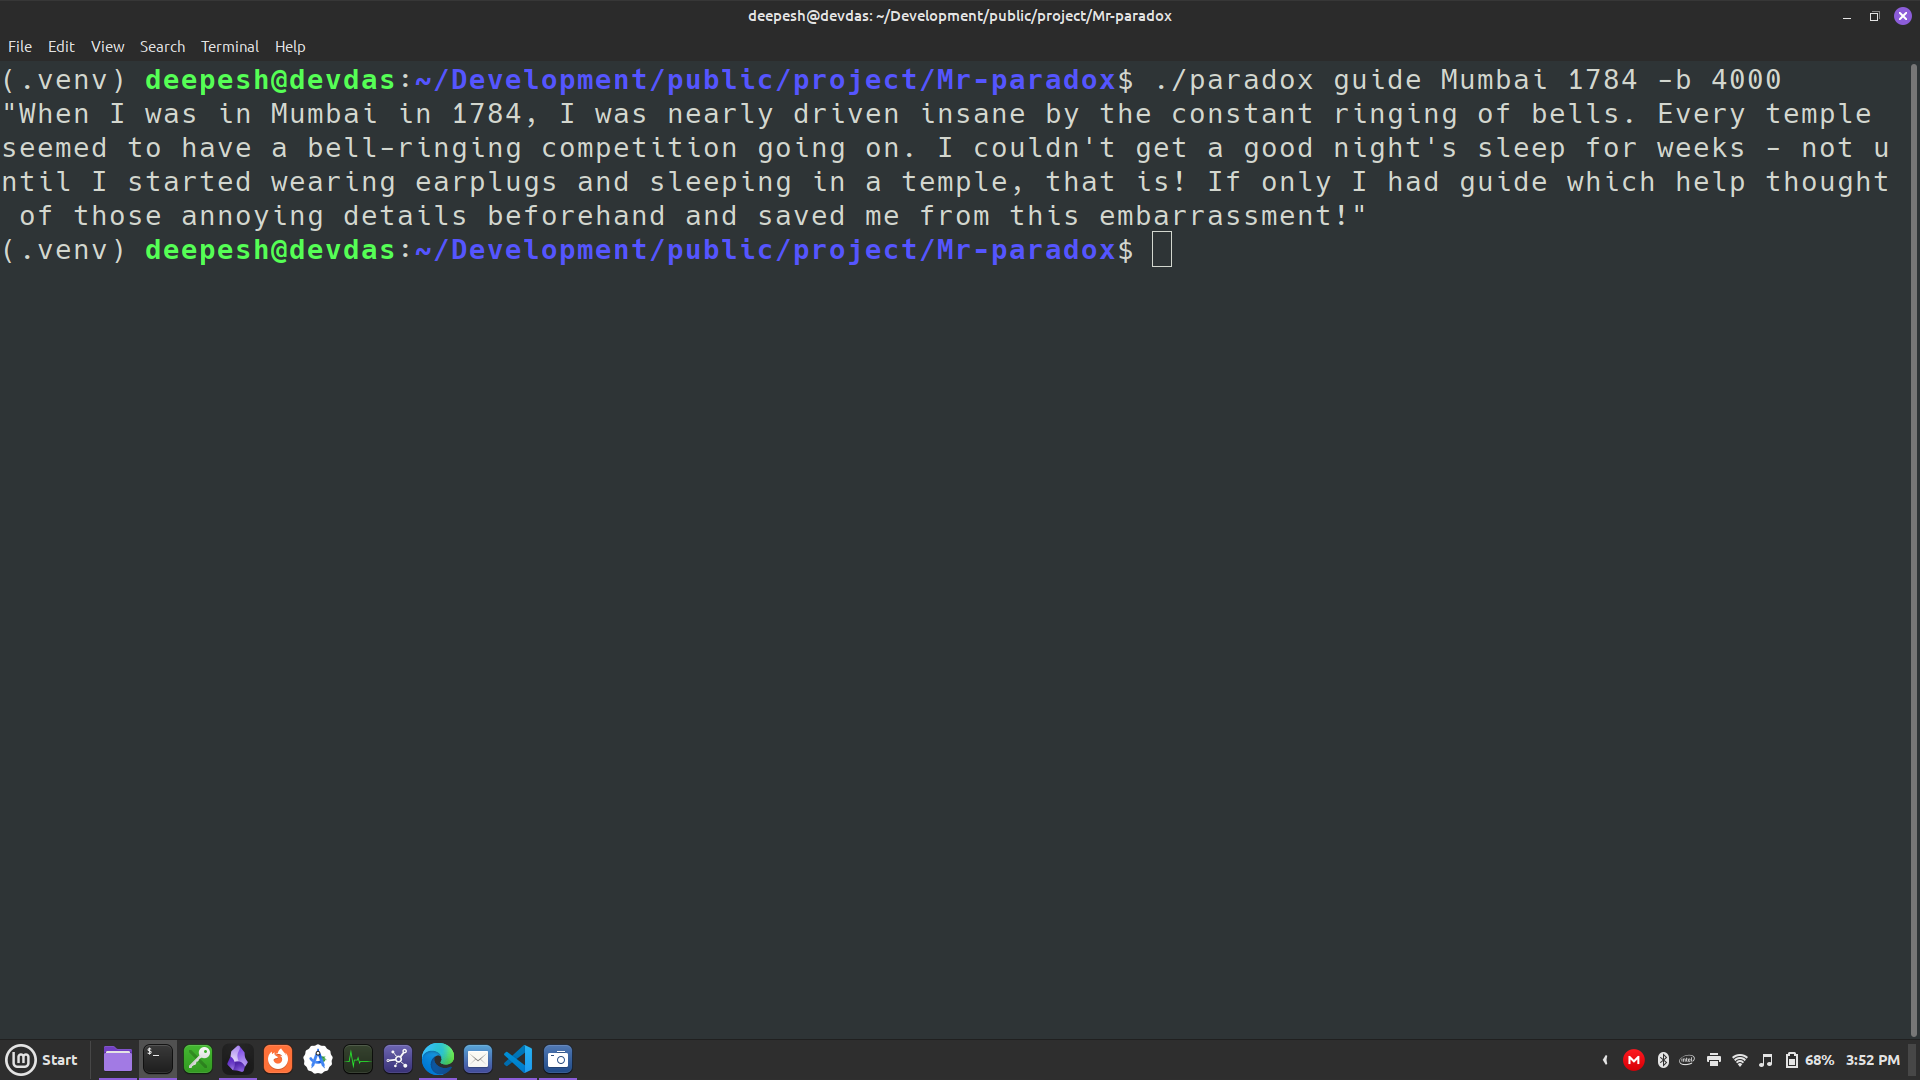
Task: Click the Linux Mint Start button
Action: 42,1059
